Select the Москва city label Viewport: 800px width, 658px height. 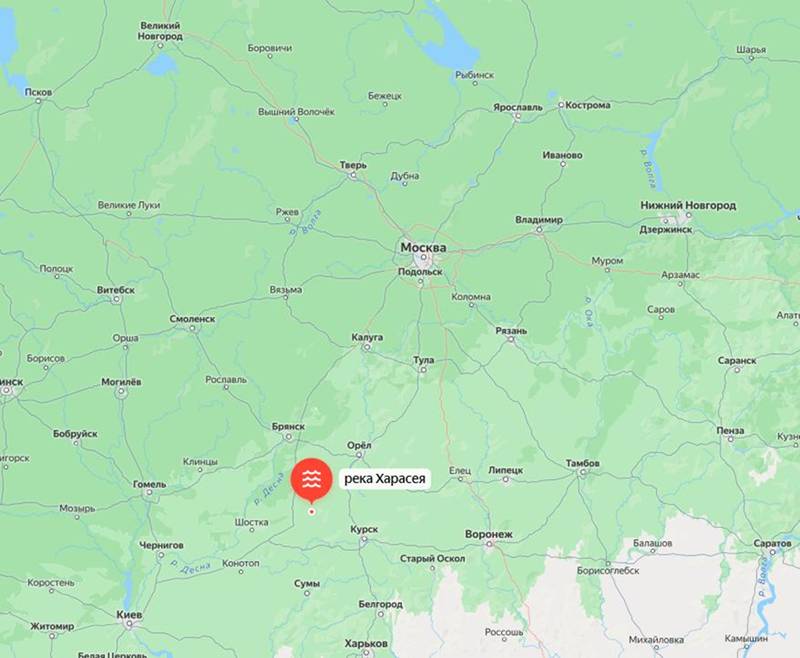click(x=423, y=247)
